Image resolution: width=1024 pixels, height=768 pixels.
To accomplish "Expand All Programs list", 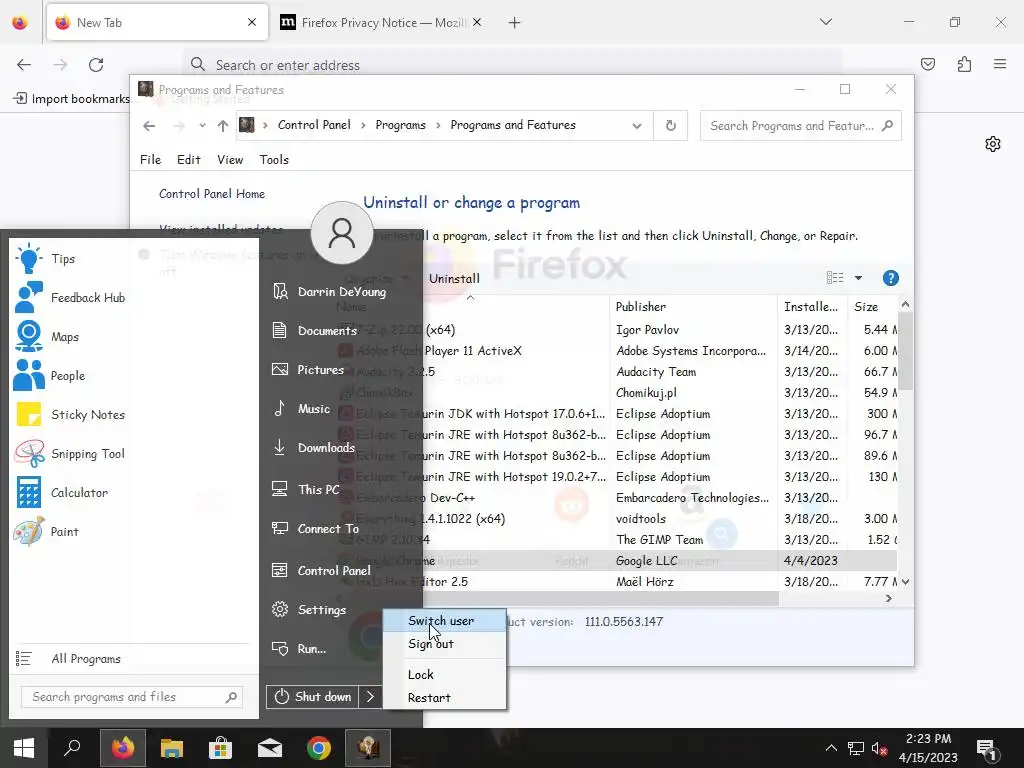I will (69, 658).
